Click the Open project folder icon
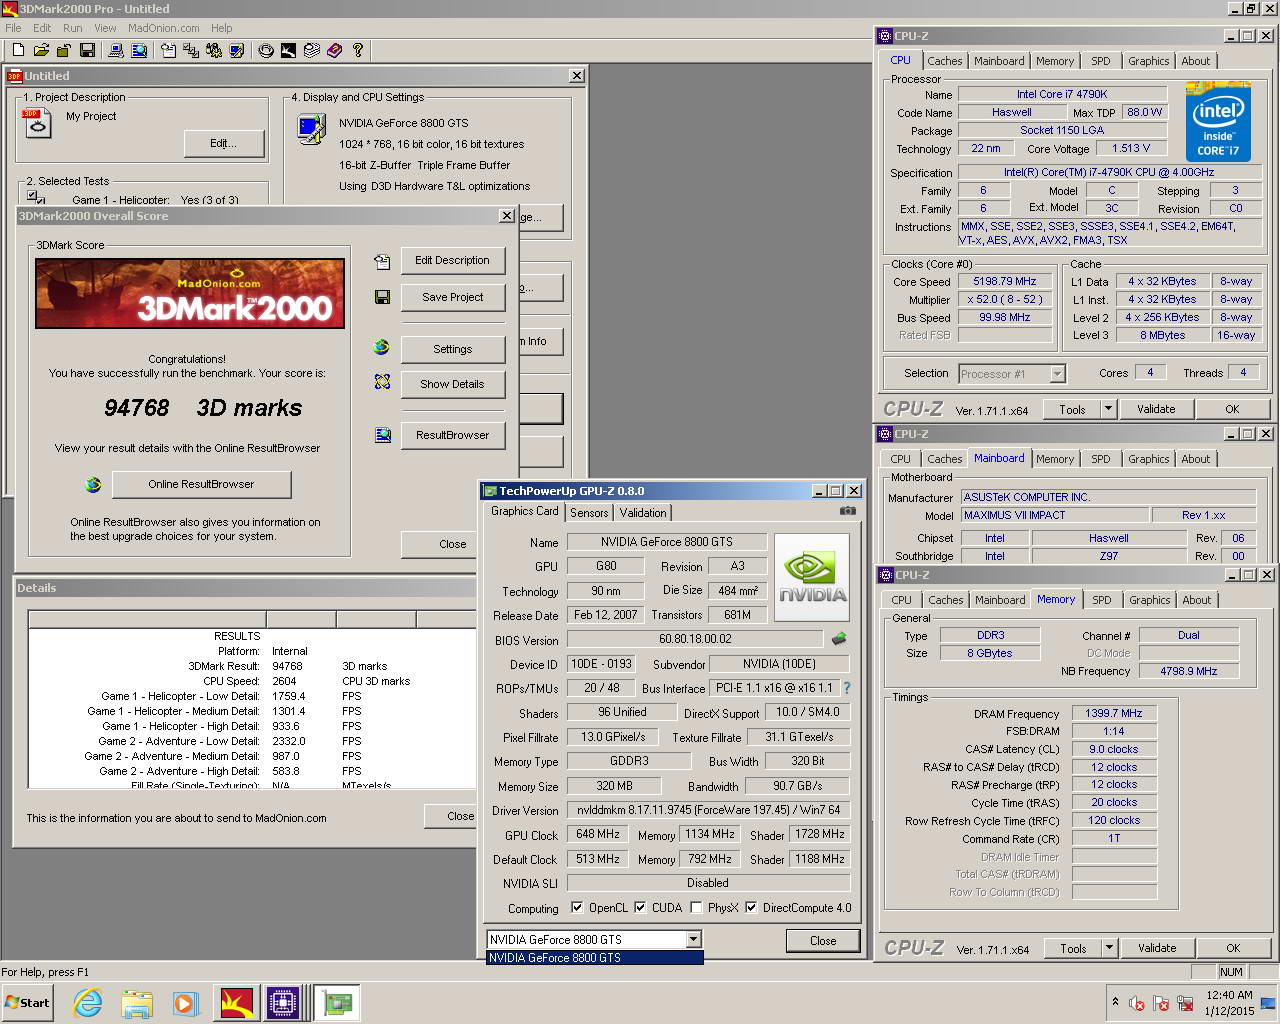The height and width of the screenshot is (1024, 1280). tap(41, 50)
